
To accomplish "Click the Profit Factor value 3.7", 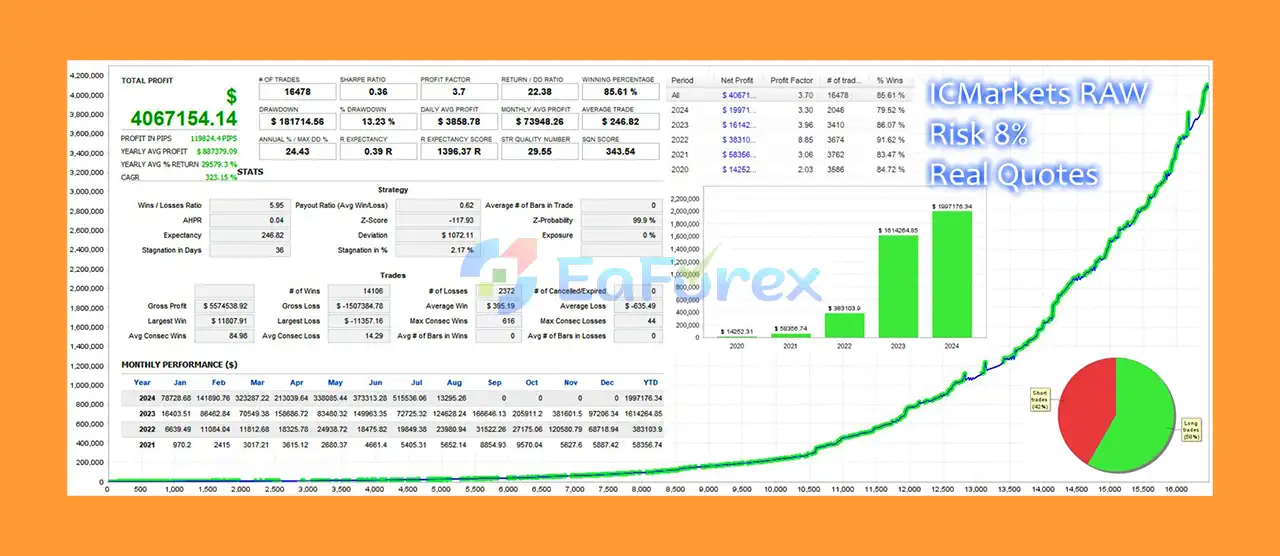I will tap(457, 92).
